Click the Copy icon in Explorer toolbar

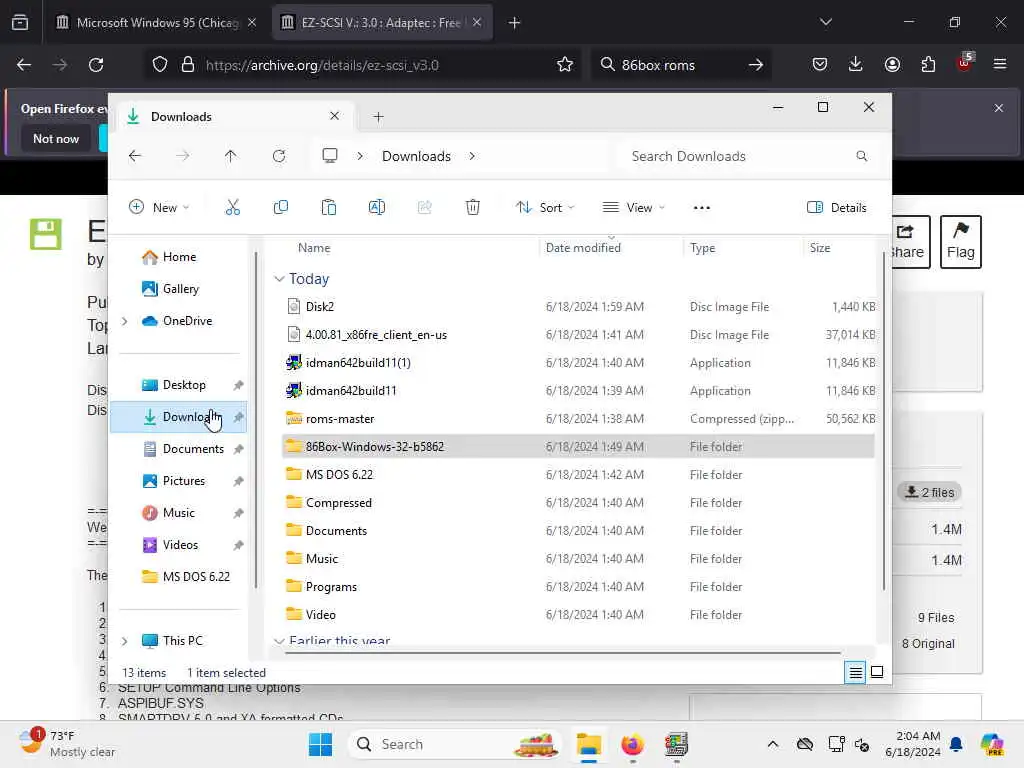click(281, 208)
